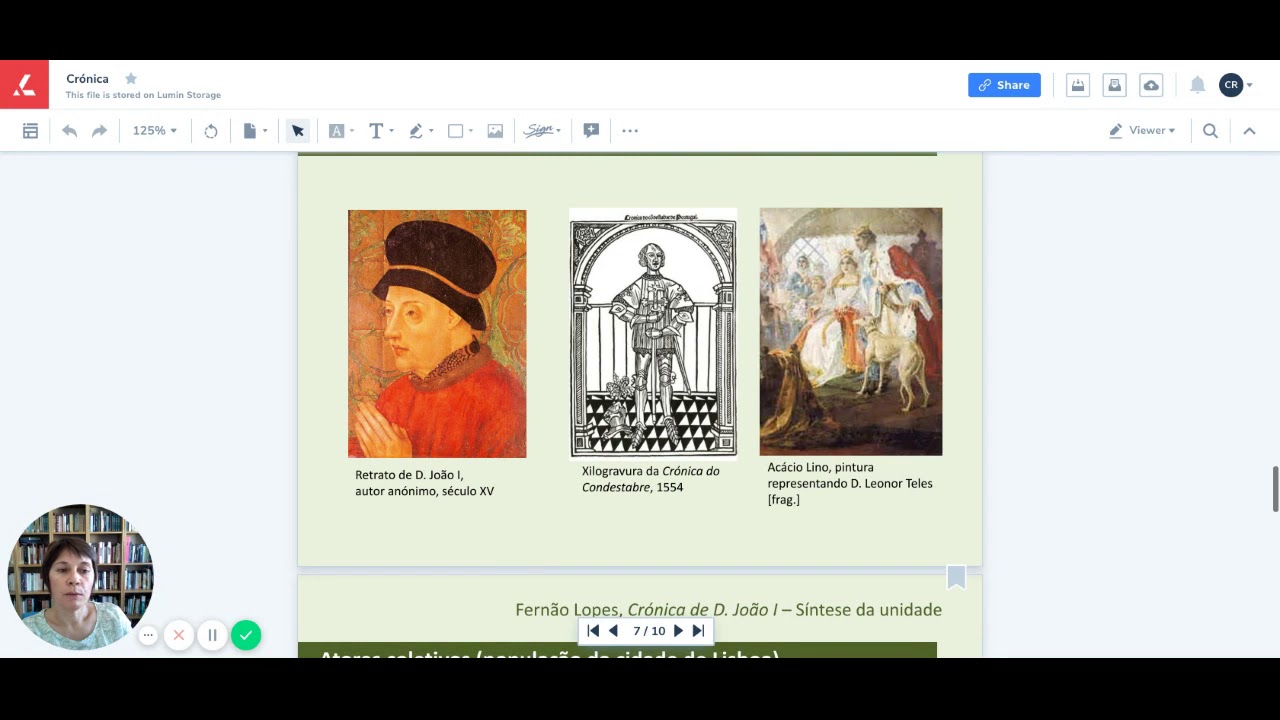This screenshot has width=1280, height=720.
Task: Click the page number field showing 7
Action: click(637, 631)
